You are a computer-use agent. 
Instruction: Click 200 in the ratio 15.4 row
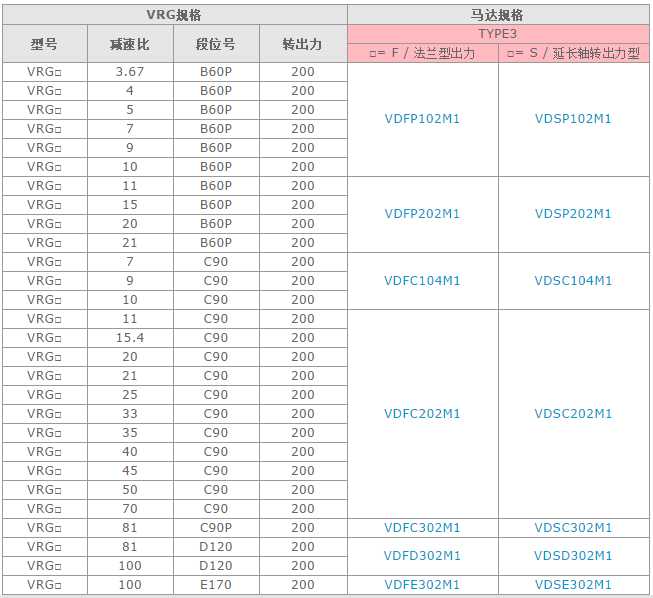tap(303, 338)
